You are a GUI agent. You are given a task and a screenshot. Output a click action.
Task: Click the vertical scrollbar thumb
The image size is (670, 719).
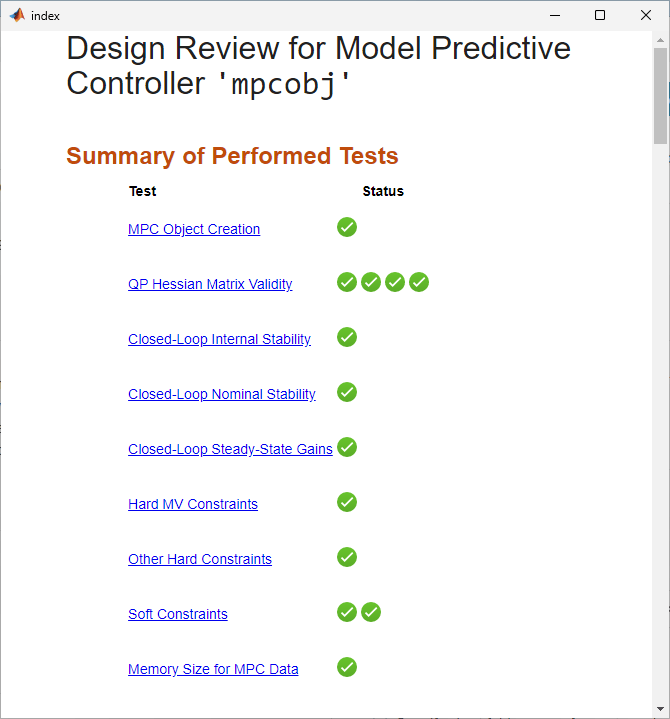coord(661,95)
